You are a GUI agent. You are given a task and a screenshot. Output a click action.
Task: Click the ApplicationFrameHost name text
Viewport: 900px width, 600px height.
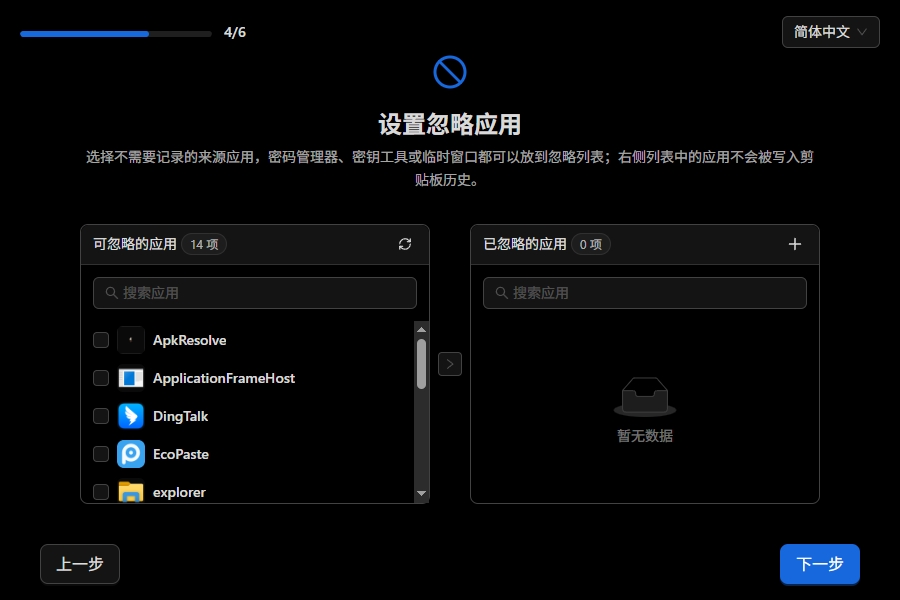224,378
